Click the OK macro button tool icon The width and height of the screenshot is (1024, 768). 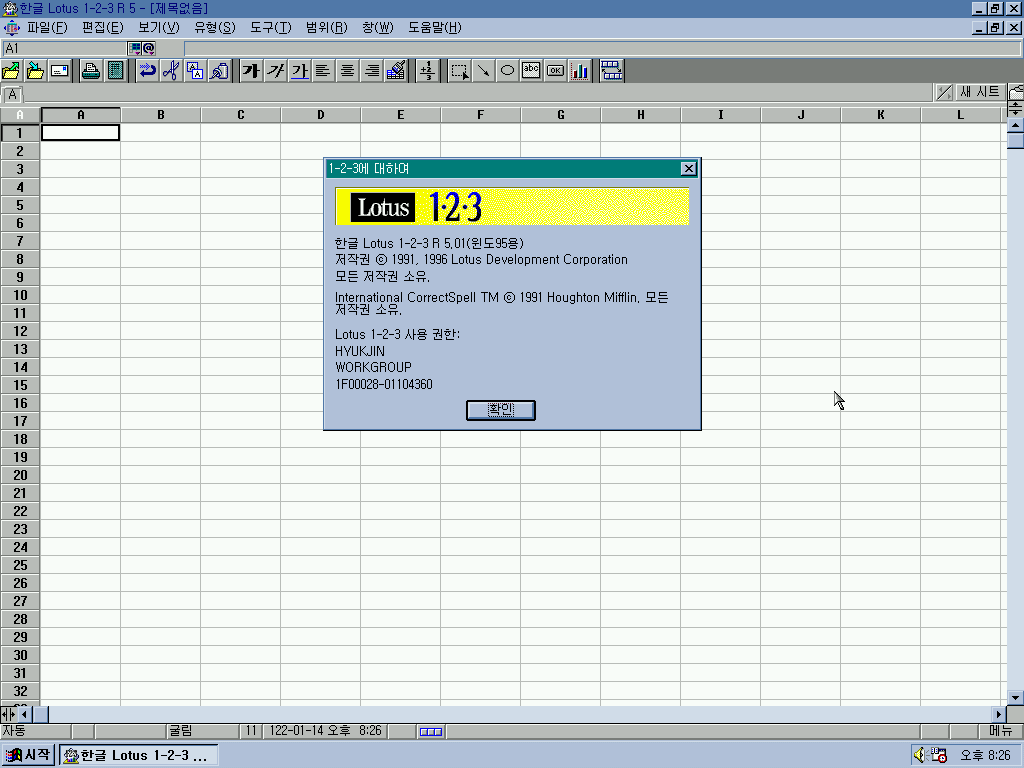[x=556, y=71]
